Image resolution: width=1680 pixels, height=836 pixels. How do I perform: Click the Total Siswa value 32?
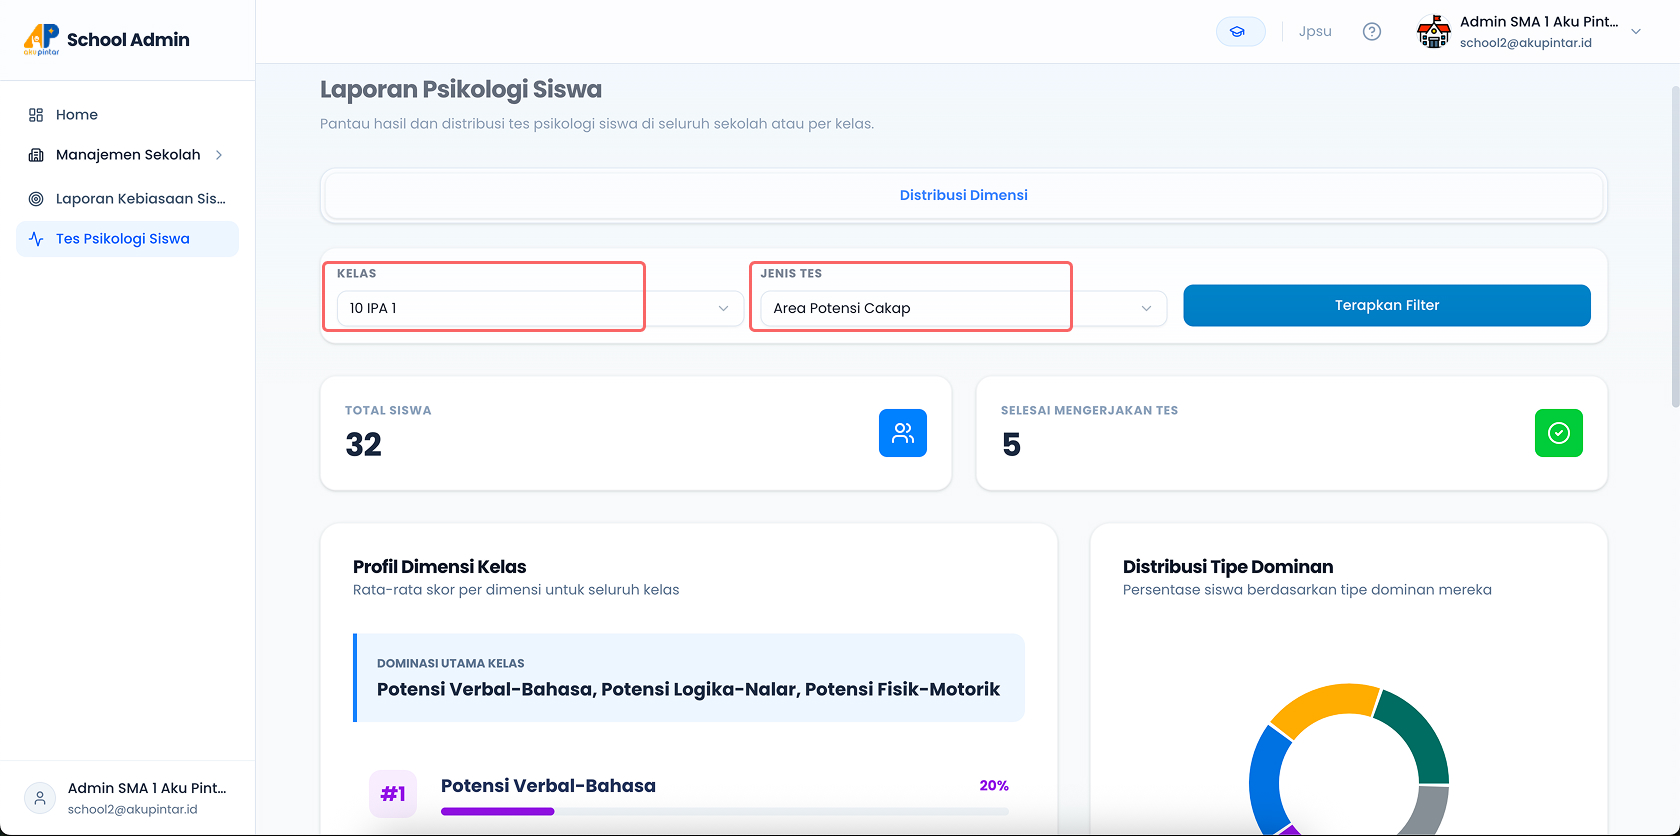364,445
